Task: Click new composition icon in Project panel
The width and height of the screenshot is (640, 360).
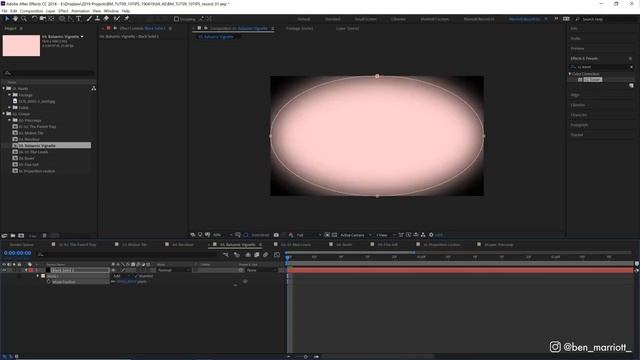Action: pyautogui.click(x=21, y=236)
